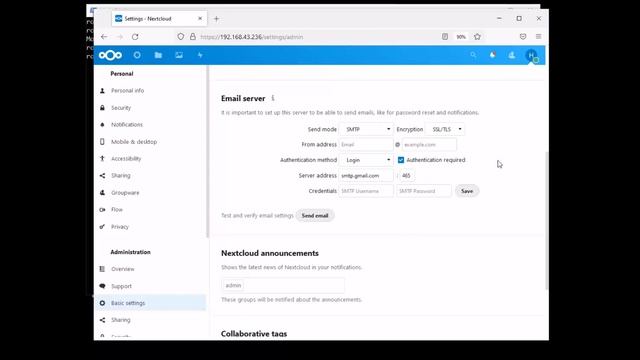Select the Settings - Nextcloud browser tab

pyautogui.click(x=159, y=19)
